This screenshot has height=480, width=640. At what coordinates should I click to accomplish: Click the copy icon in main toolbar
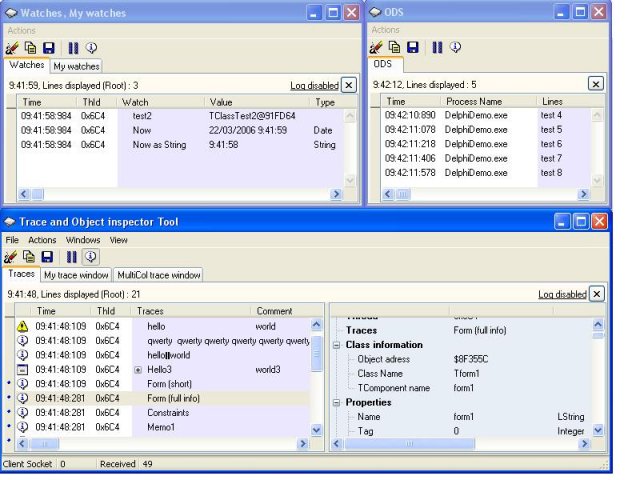tap(29, 257)
